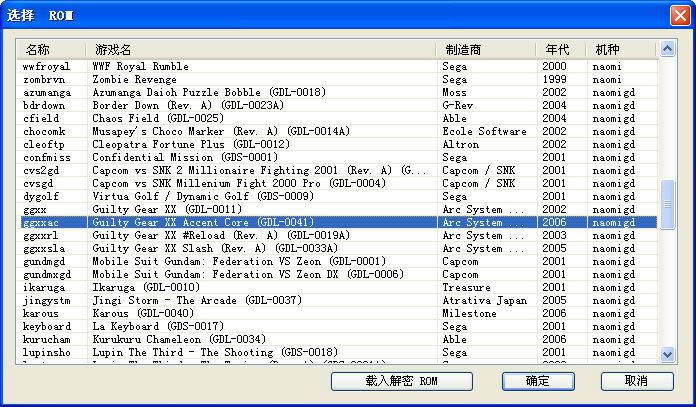The width and height of the screenshot is (696, 407).
Task: Sort by the 年代 column header
Action: coord(557,49)
